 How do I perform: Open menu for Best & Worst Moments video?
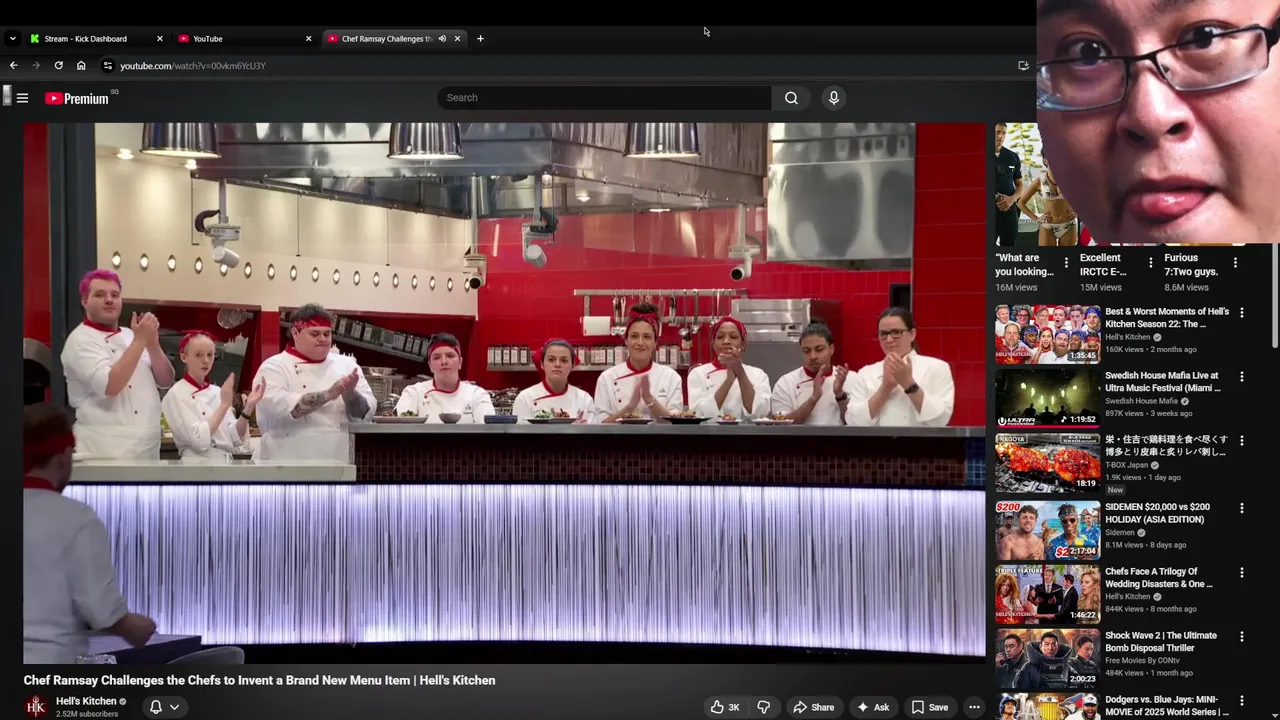coord(1242,313)
